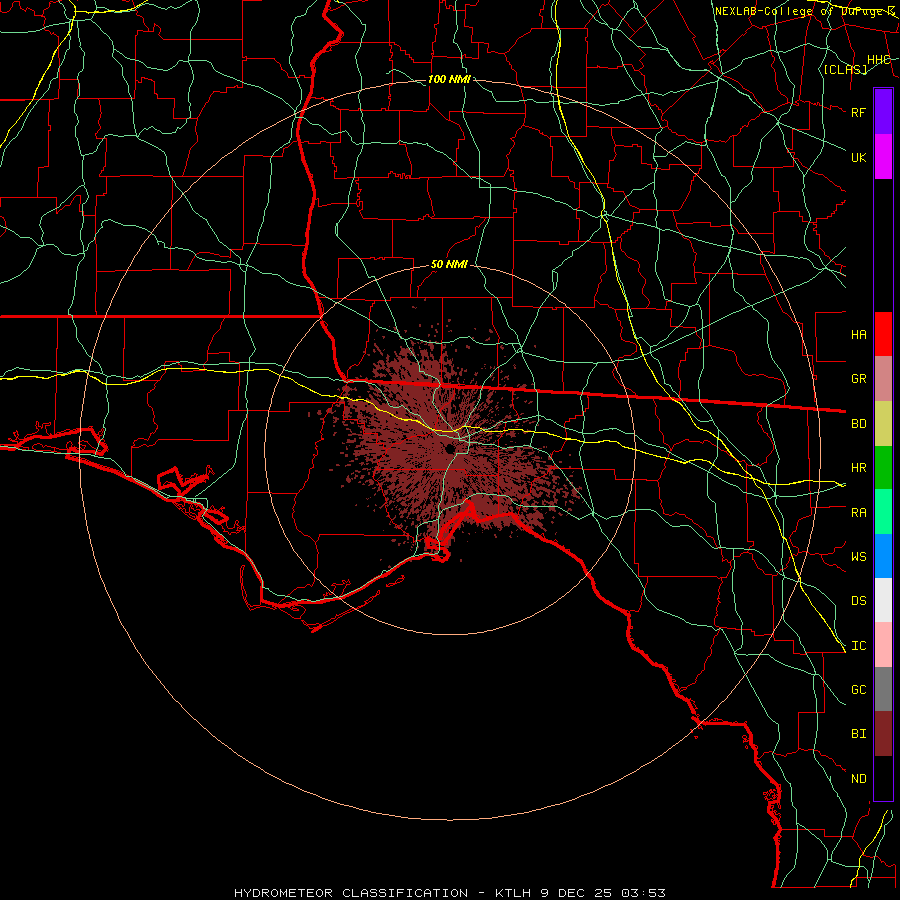900x900 pixels.
Task: Click the IC legend label
Action: pyautogui.click(x=858, y=646)
